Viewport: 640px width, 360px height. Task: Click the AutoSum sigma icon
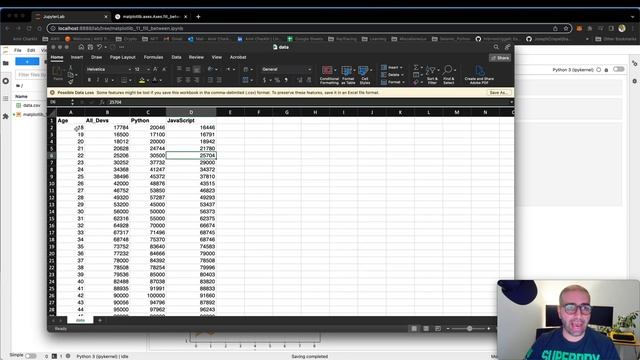tap(416, 67)
